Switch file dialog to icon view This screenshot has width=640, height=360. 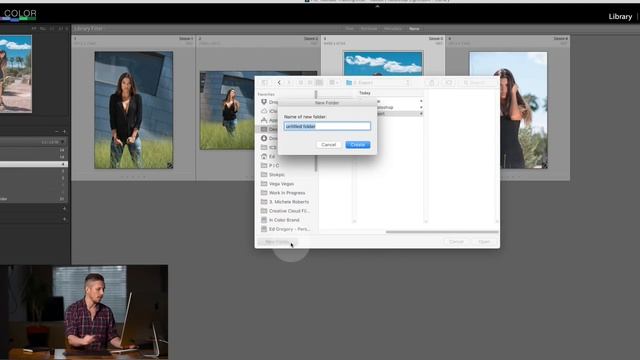click(x=301, y=82)
